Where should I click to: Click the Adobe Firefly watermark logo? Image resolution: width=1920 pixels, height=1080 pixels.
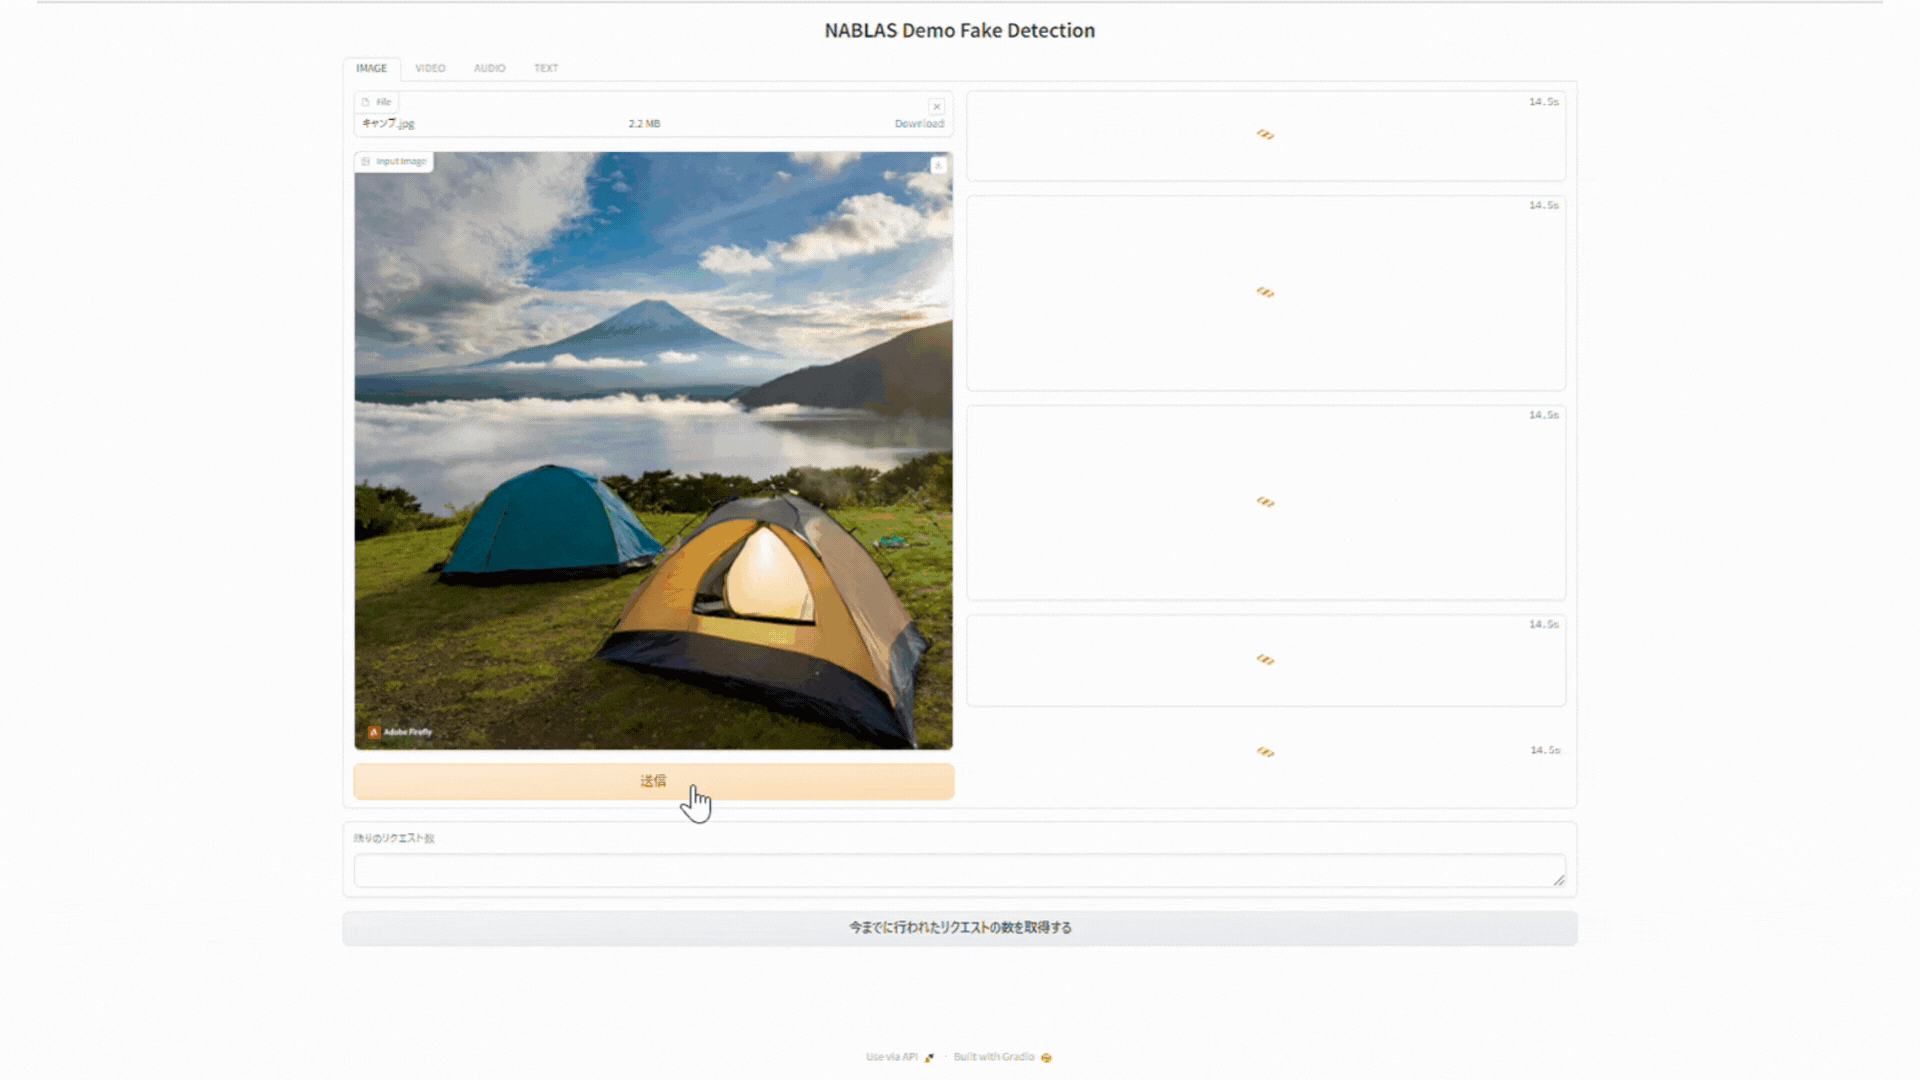click(374, 732)
